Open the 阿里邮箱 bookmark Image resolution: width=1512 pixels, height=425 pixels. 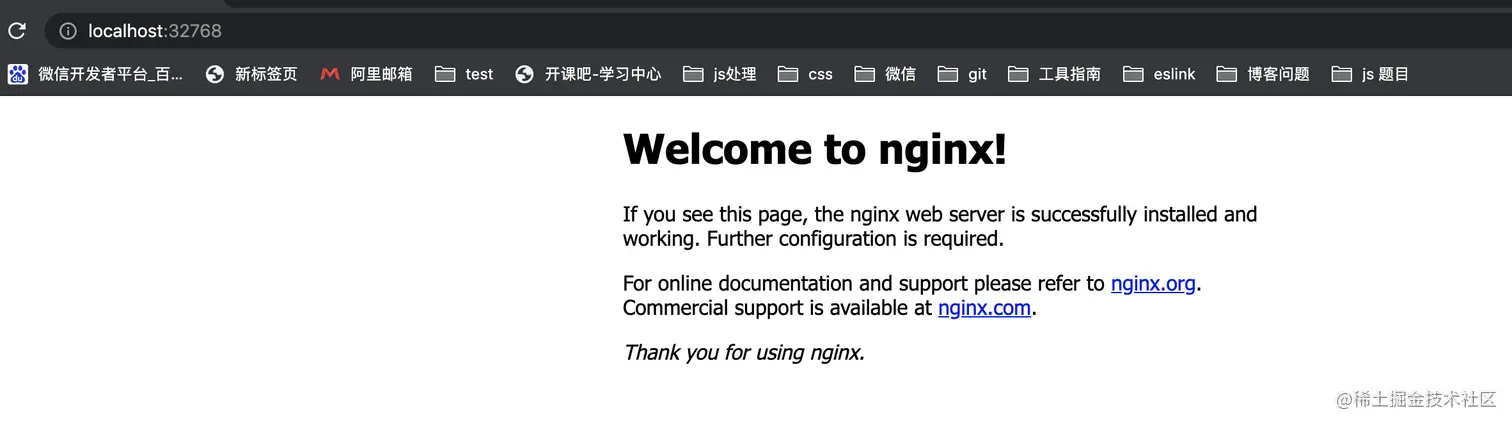pos(366,74)
